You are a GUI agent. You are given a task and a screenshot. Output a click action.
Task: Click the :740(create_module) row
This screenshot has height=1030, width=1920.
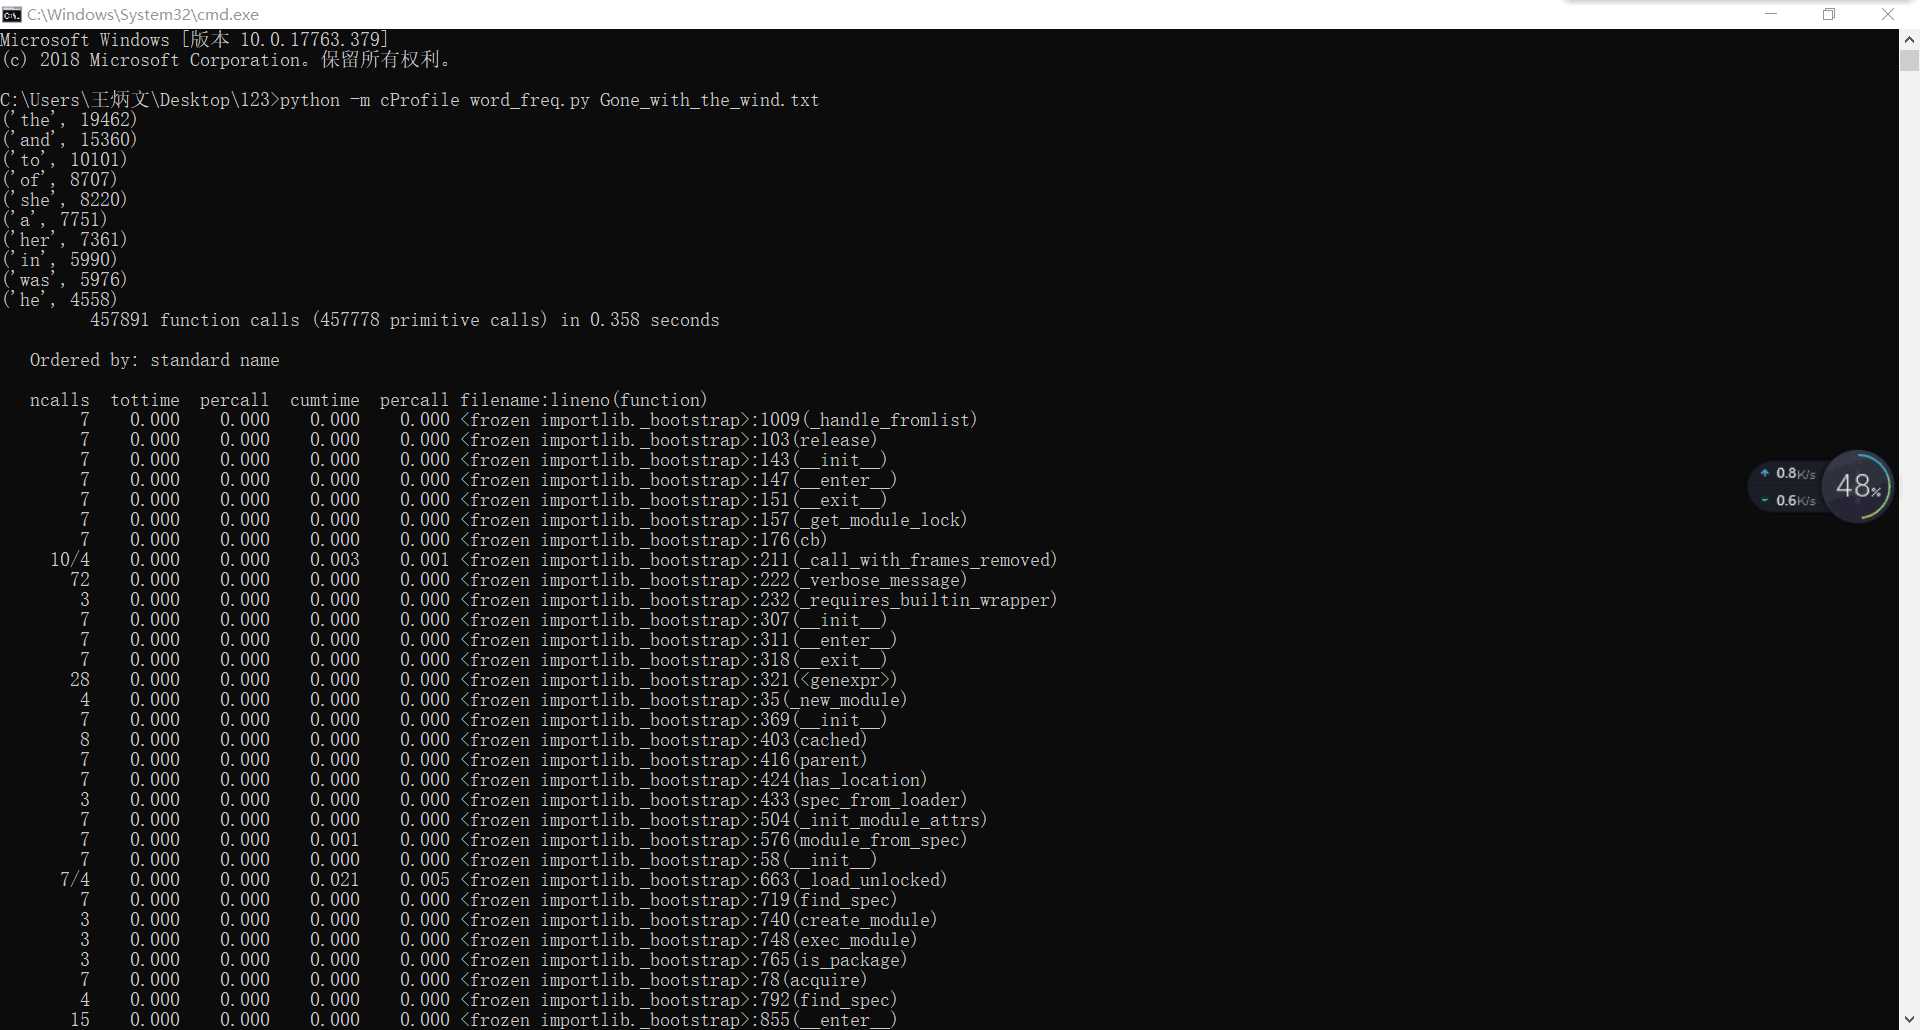[509, 920]
